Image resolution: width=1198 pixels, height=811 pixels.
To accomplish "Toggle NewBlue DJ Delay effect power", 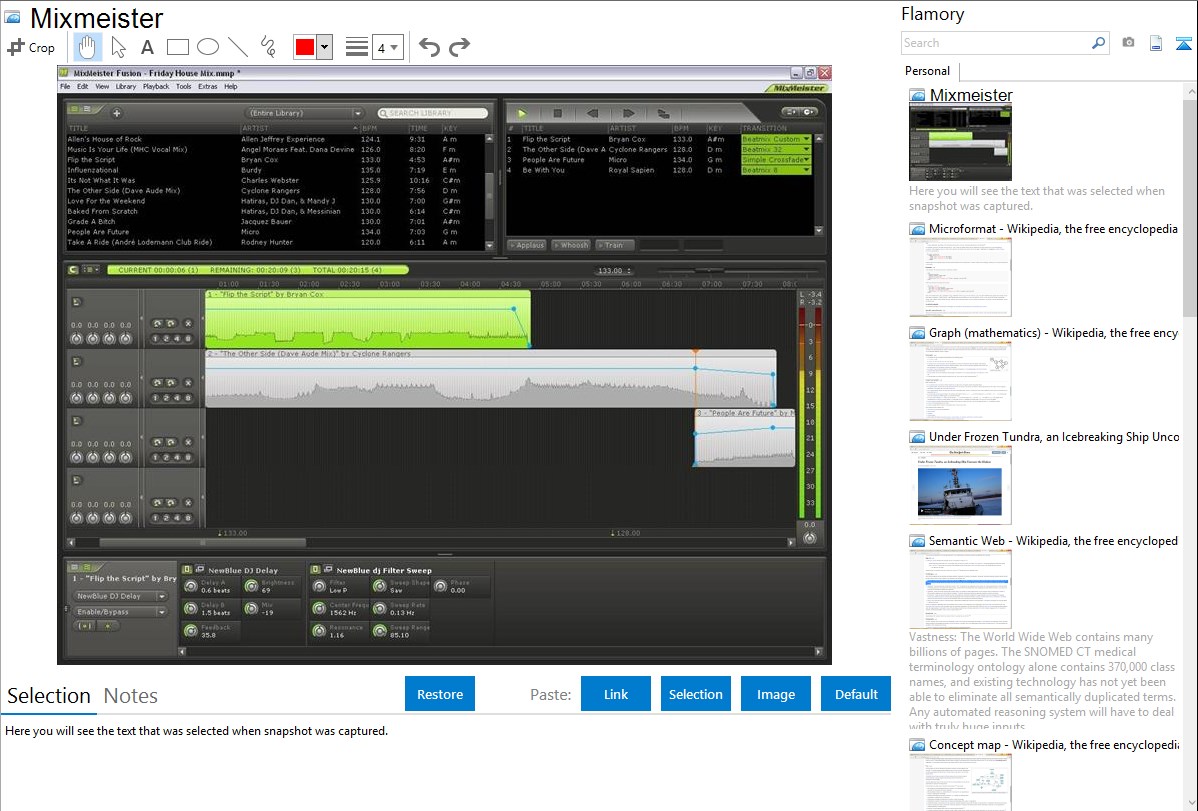I will click(x=187, y=569).
